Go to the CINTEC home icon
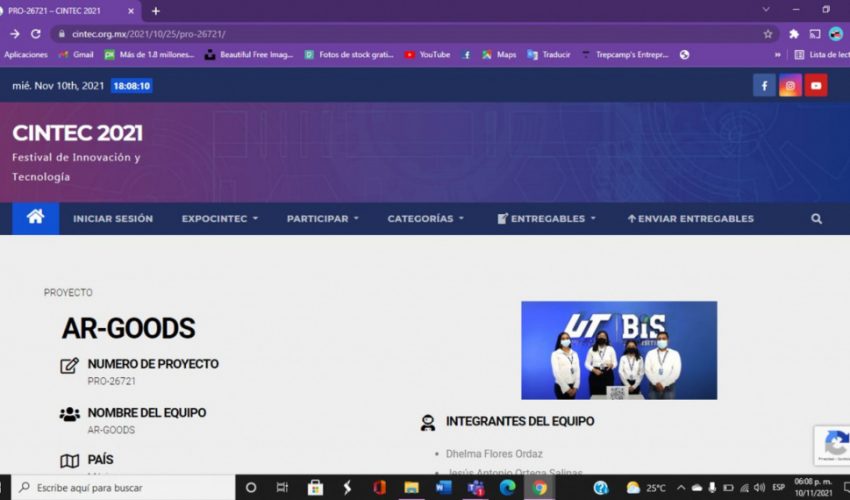The height and width of the screenshot is (500, 850). [35, 218]
